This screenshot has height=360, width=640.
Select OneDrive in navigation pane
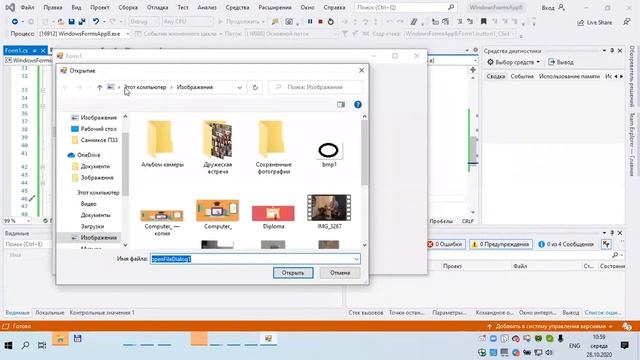point(84,155)
